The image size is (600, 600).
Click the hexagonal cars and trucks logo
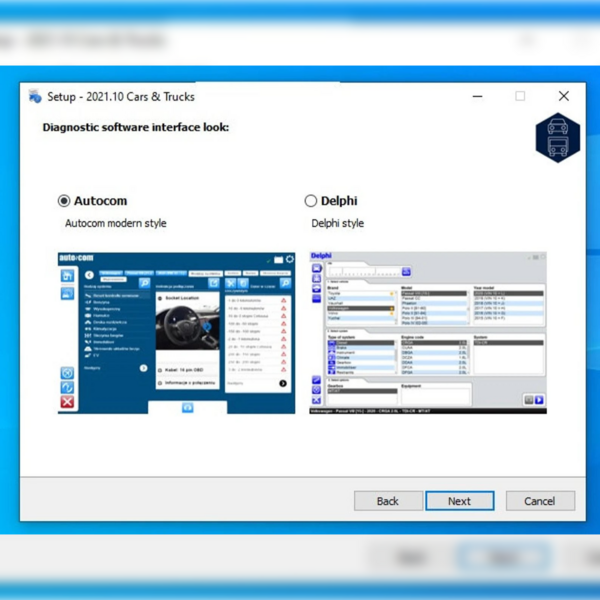(558, 137)
